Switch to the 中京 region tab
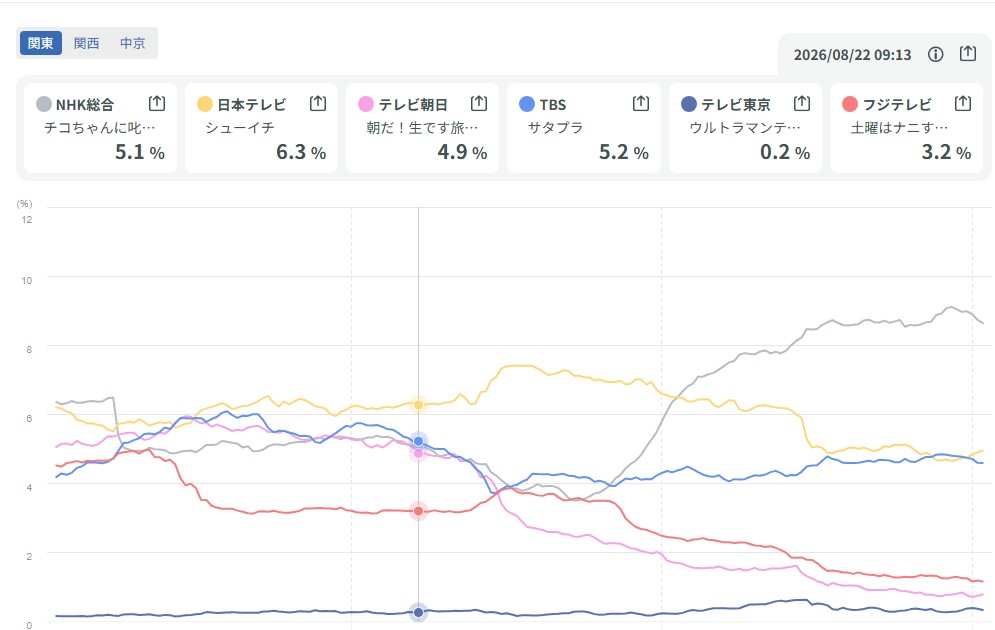Screen dimensions: 995x630 (x=133, y=43)
